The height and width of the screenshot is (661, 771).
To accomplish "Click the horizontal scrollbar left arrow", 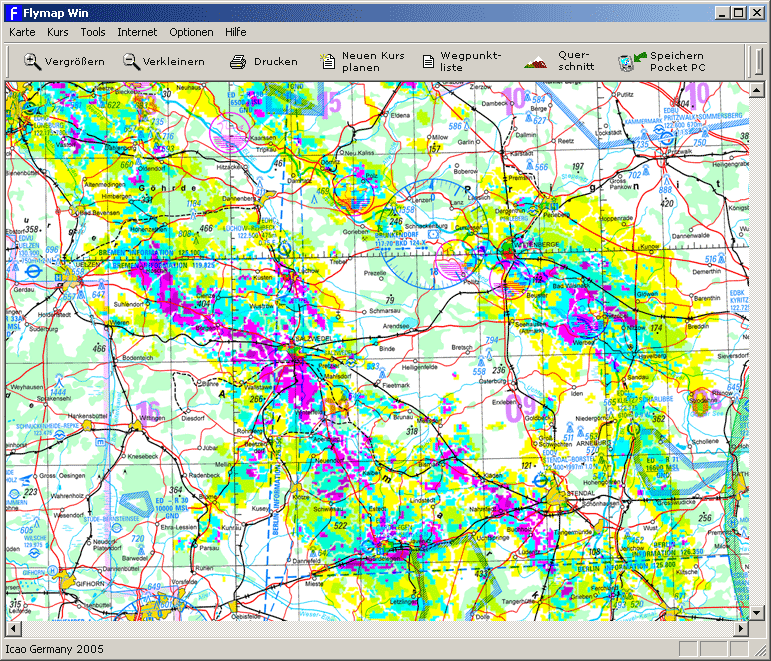I will click(x=13, y=628).
